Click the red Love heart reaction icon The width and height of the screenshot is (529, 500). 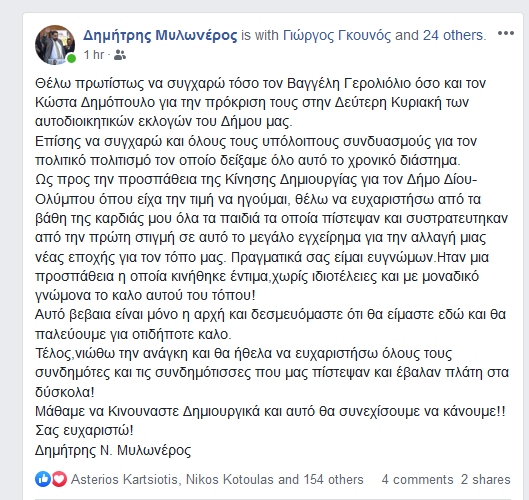click(59, 479)
